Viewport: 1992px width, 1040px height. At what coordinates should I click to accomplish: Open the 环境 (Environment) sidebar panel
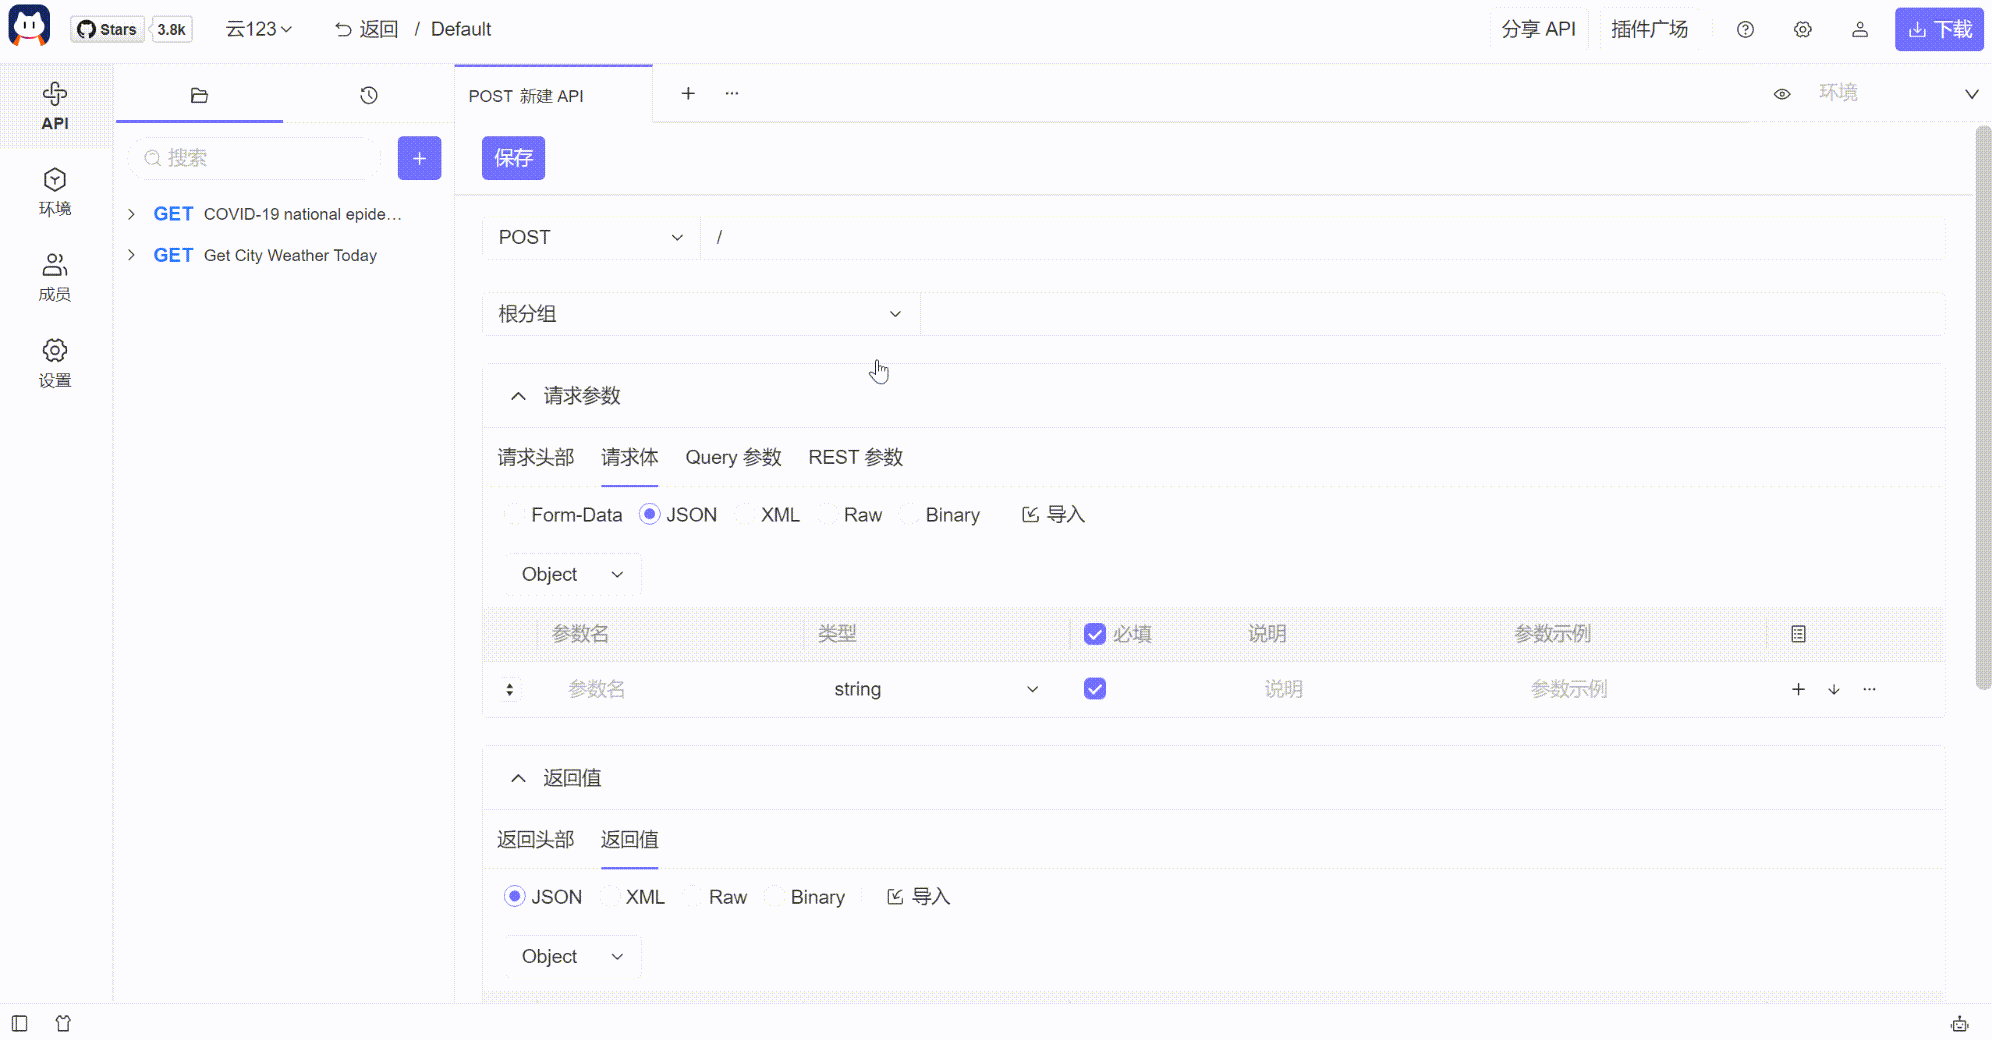[55, 192]
